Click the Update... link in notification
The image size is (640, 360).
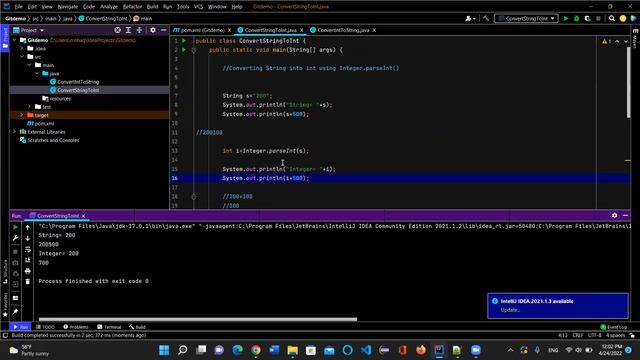510,310
